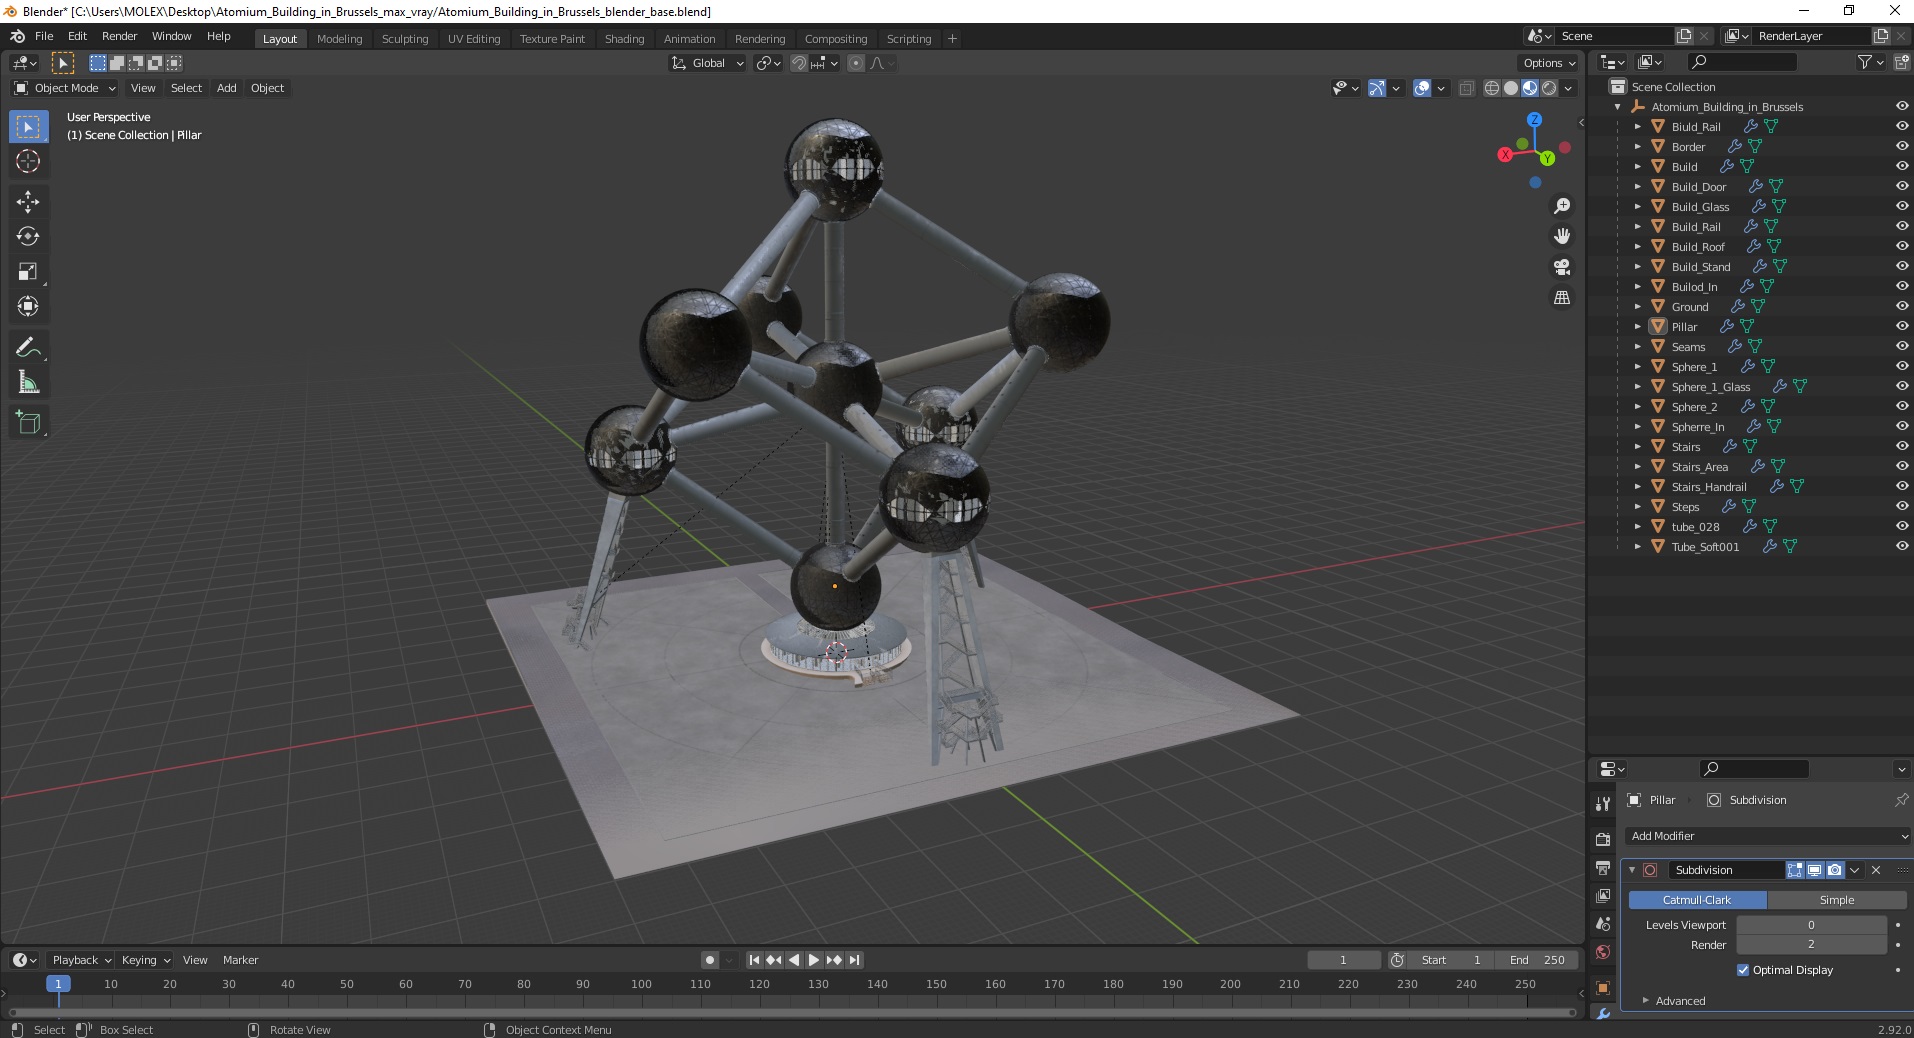Click the Zoom view icon

coord(1561,206)
